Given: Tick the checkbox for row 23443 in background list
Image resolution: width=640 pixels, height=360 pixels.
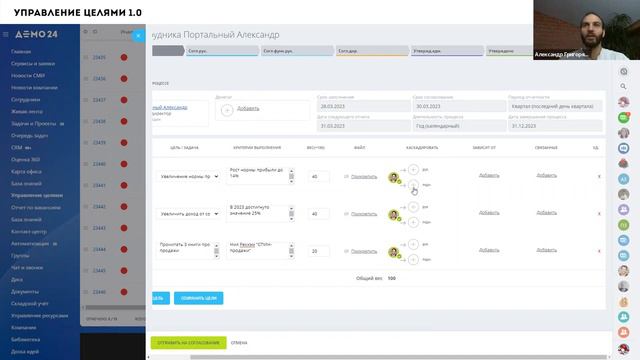Looking at the screenshot, I should 86,228.
